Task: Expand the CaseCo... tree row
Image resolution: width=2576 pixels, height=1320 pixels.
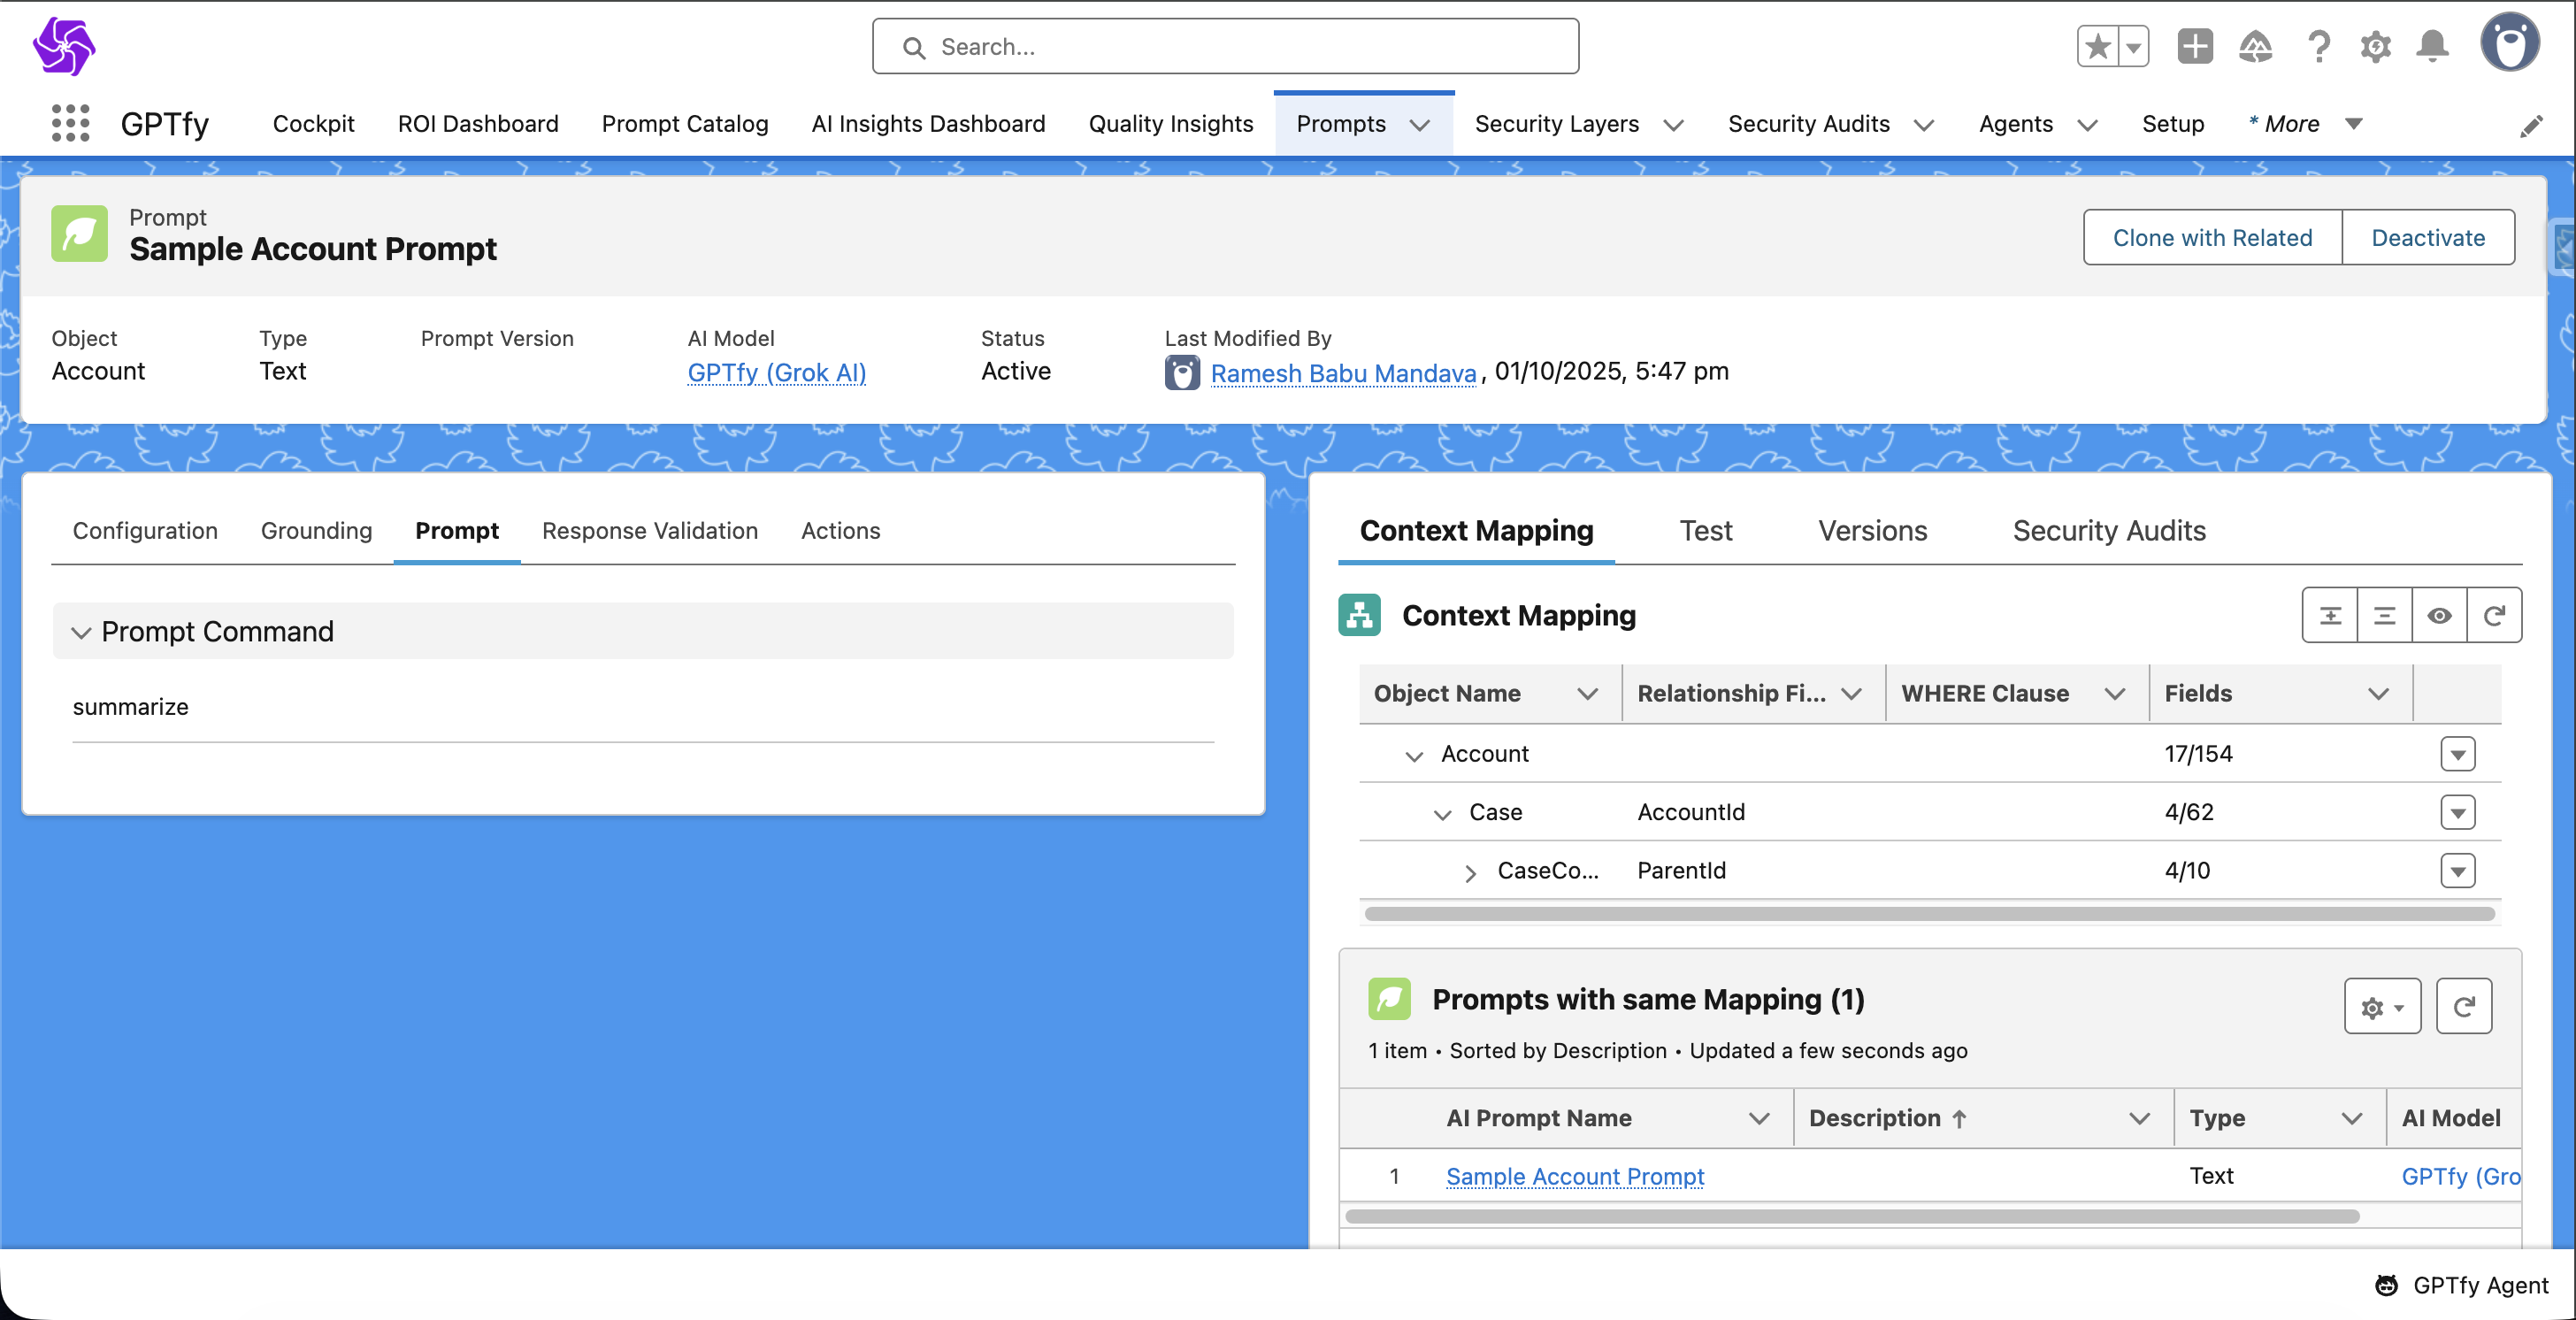Action: tap(1469, 872)
